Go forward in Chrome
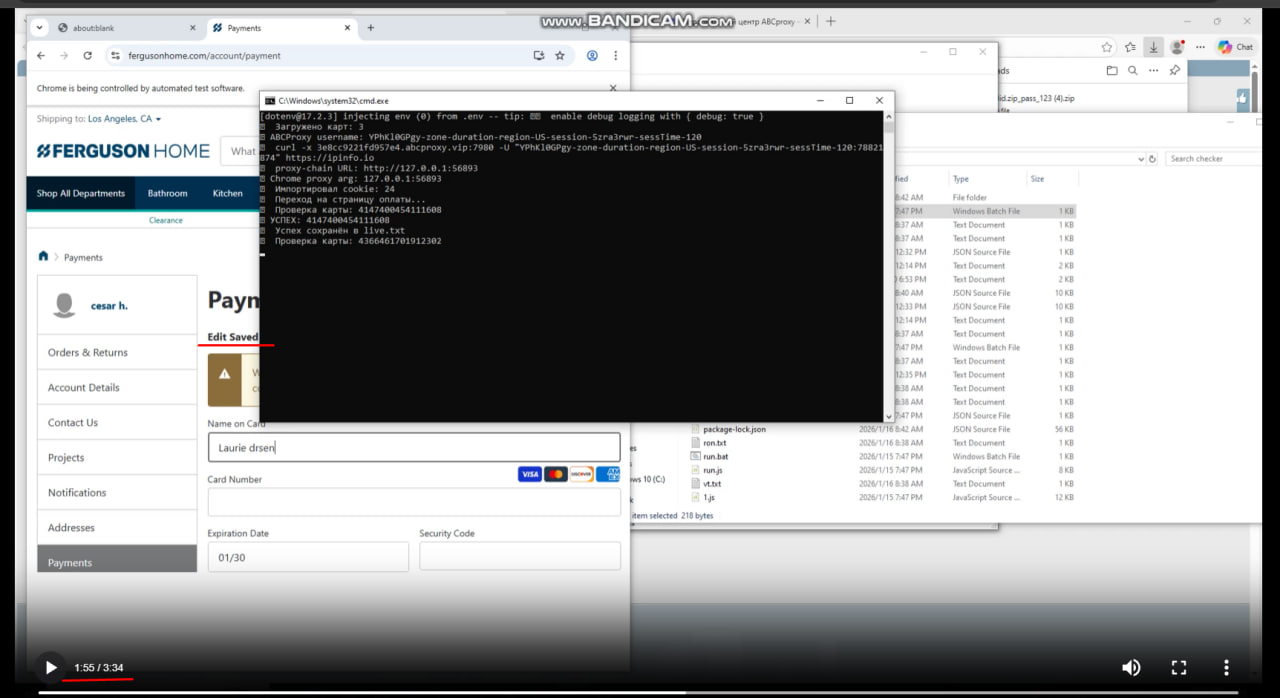Screen dimensions: 1280x698 [x=64, y=56]
